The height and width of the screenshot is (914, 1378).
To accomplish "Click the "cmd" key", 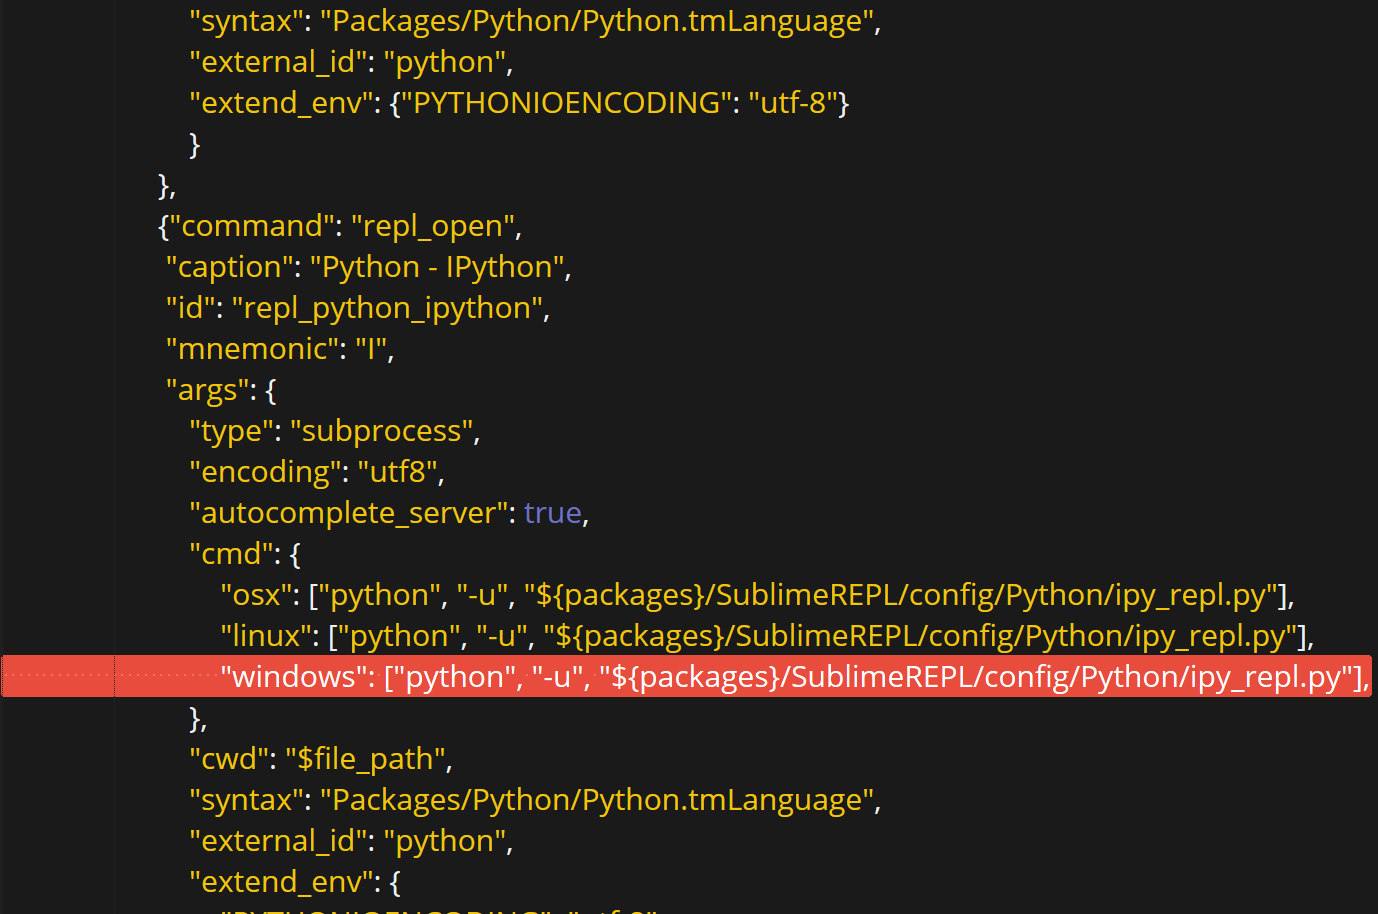I will [x=231, y=553].
